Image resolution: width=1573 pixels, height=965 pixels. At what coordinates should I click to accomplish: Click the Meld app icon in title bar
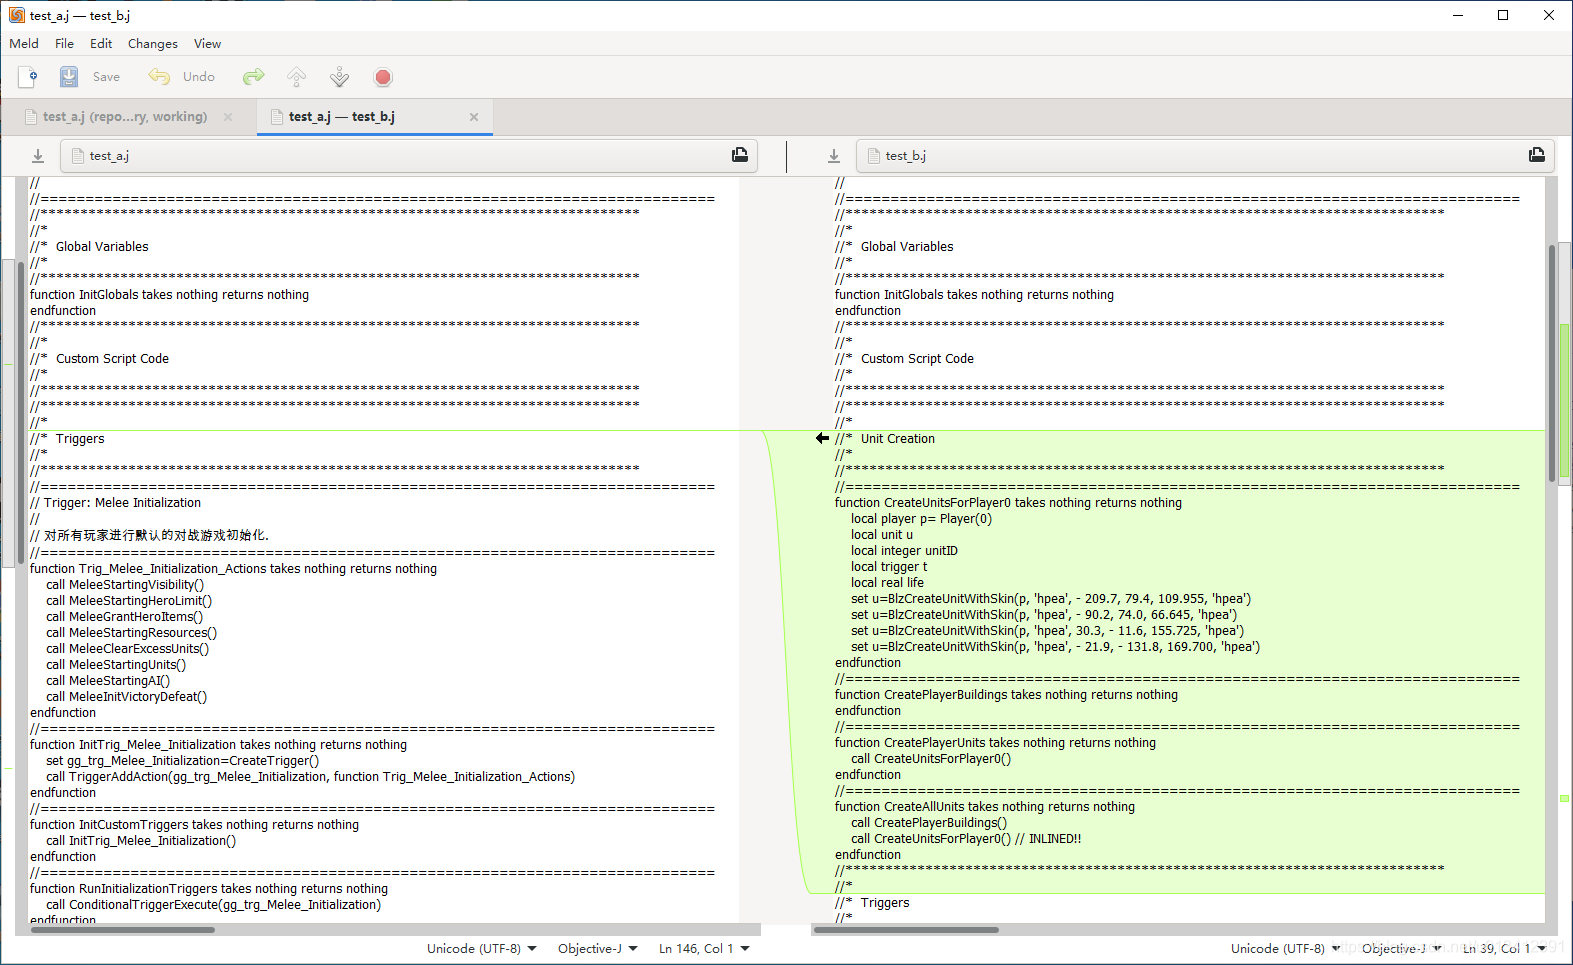click(x=17, y=15)
